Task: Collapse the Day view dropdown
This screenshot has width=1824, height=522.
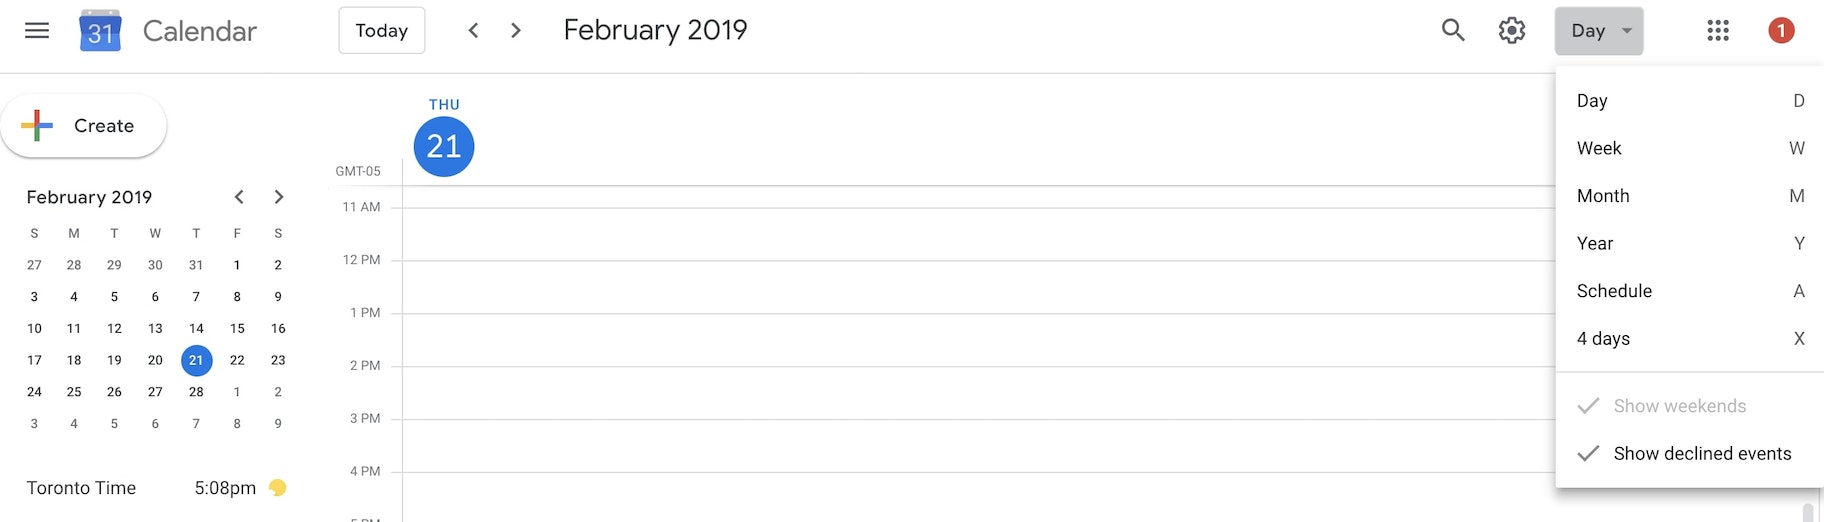Action: point(1599,31)
